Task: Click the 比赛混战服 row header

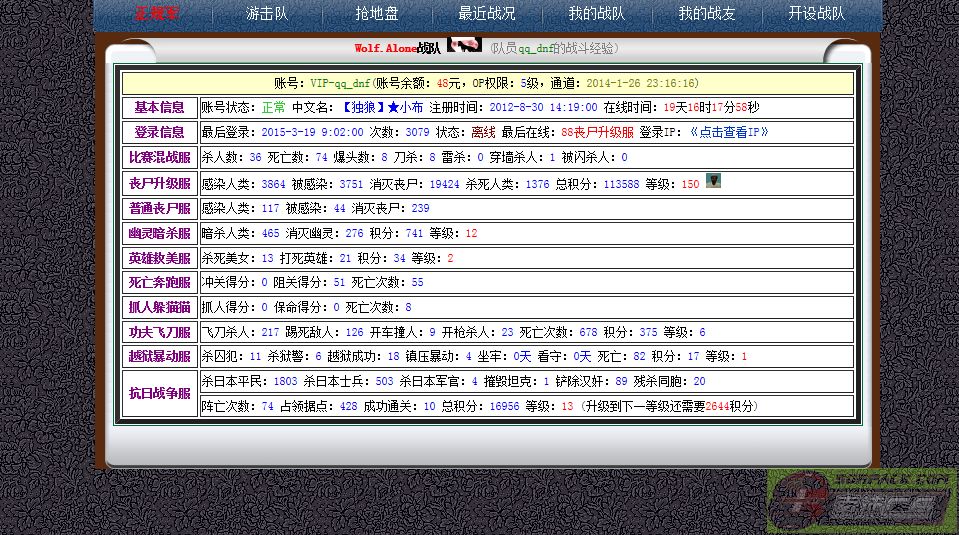Action: [160, 157]
